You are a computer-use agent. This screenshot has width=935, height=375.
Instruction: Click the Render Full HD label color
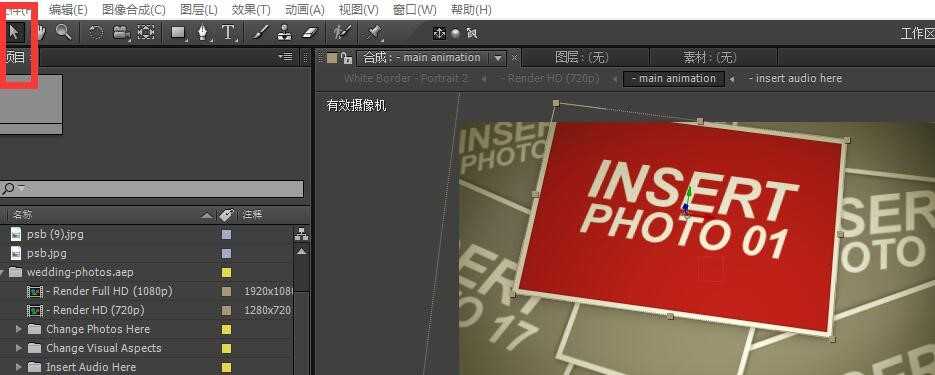coord(227,292)
